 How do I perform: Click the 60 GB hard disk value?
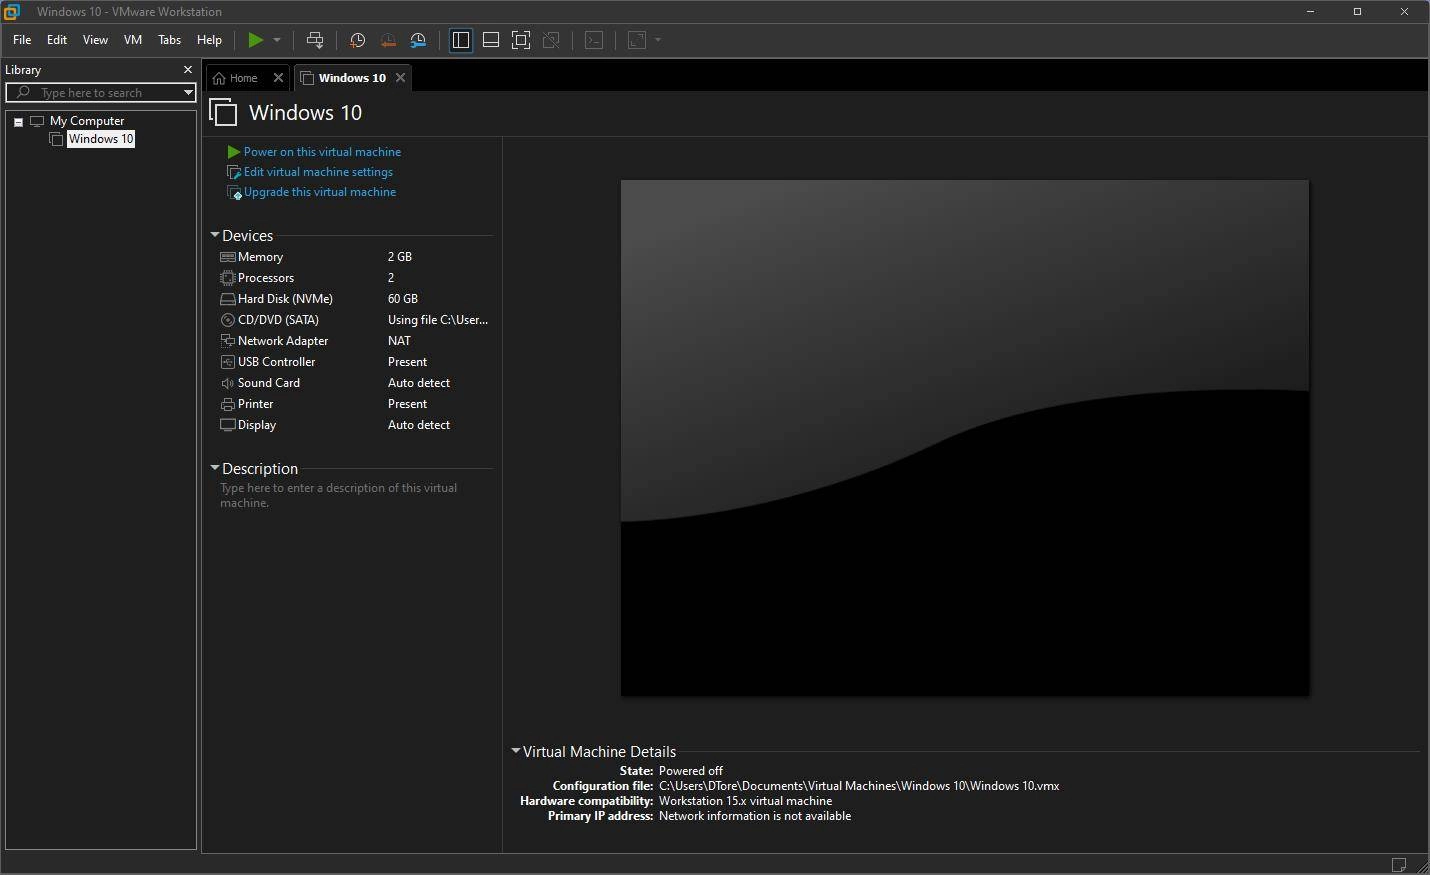coord(403,299)
